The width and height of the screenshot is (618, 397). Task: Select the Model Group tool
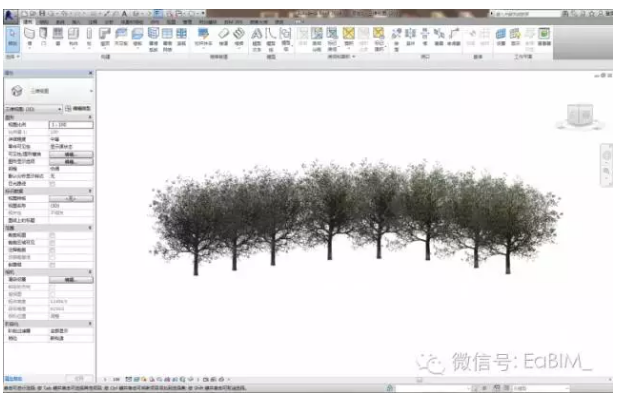click(x=286, y=39)
